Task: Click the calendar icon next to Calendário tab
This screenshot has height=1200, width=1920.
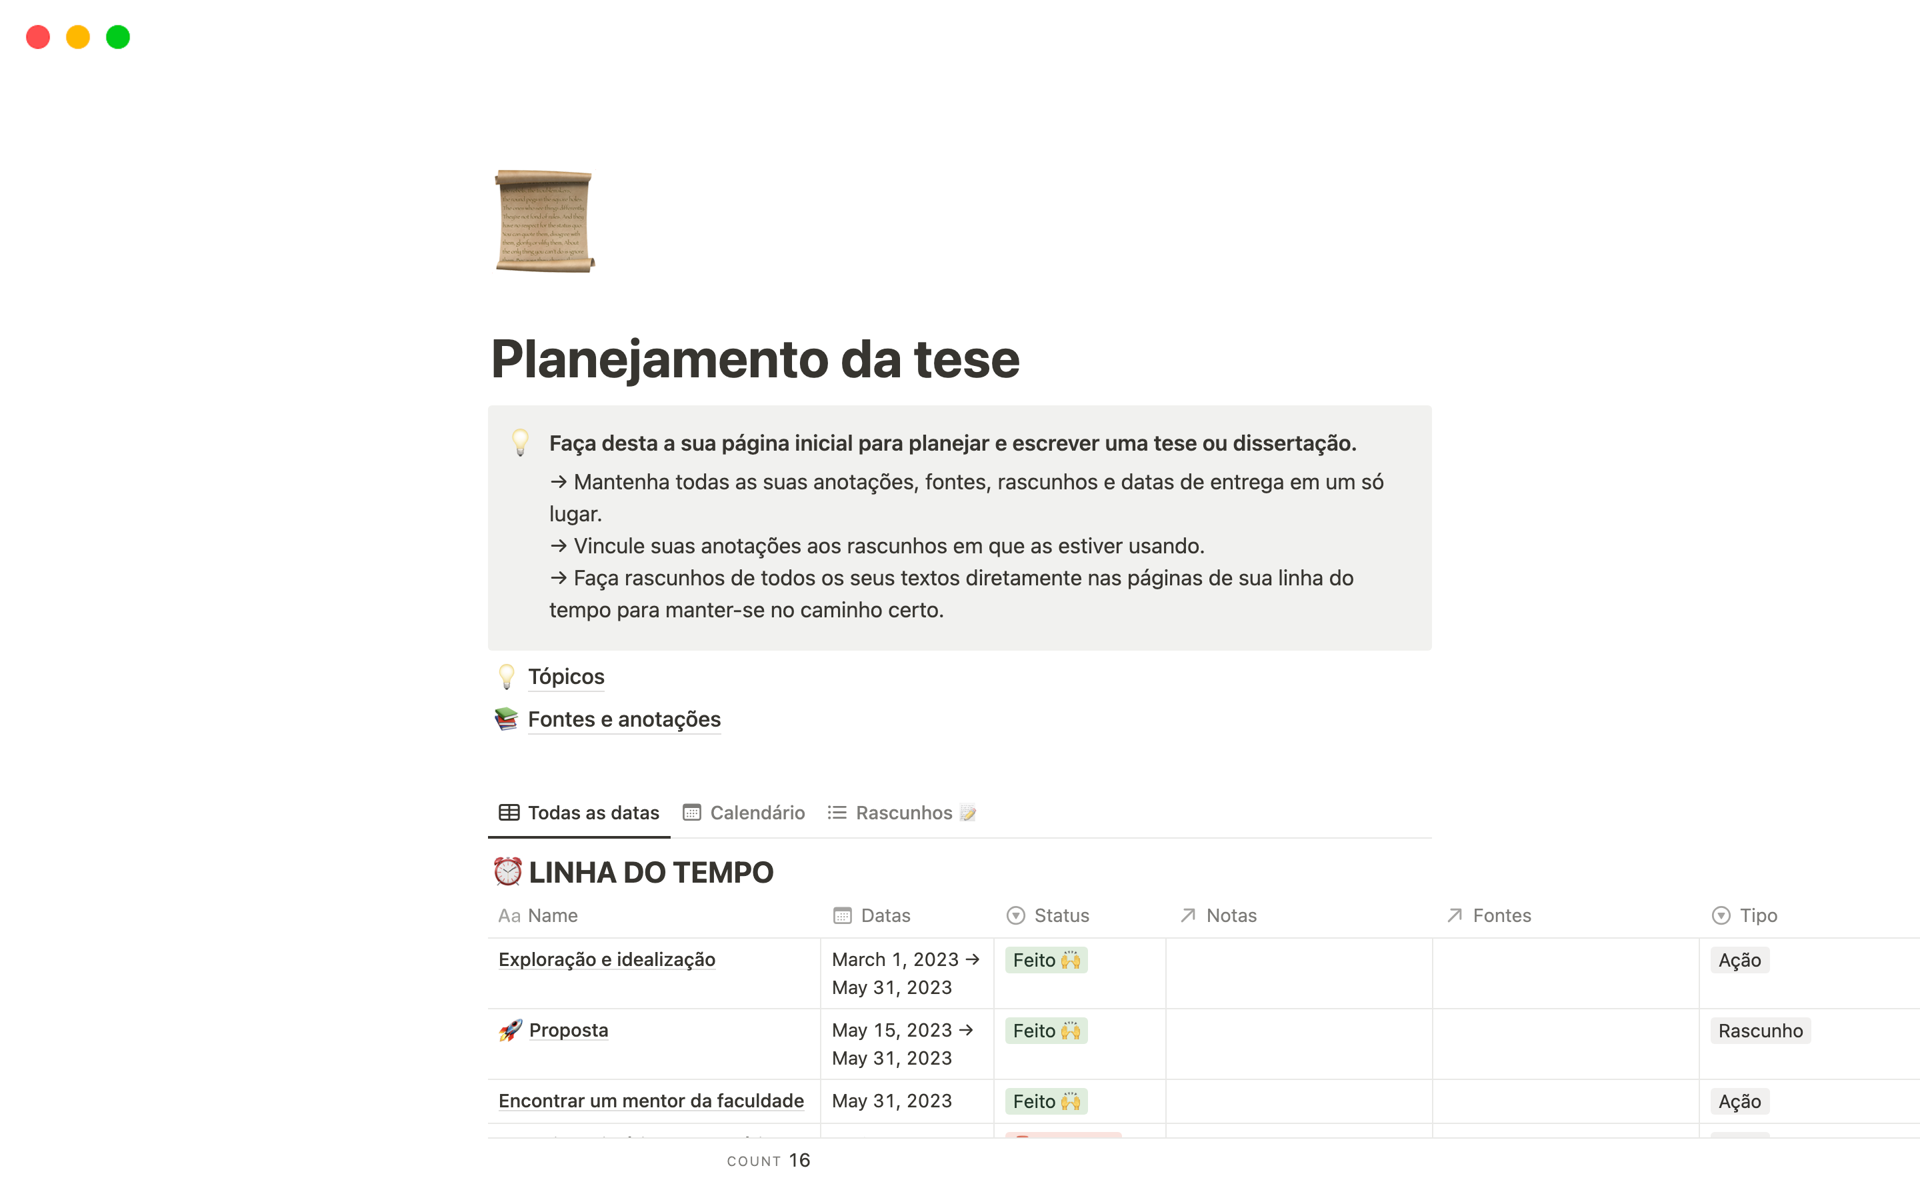Action: pyautogui.click(x=691, y=812)
